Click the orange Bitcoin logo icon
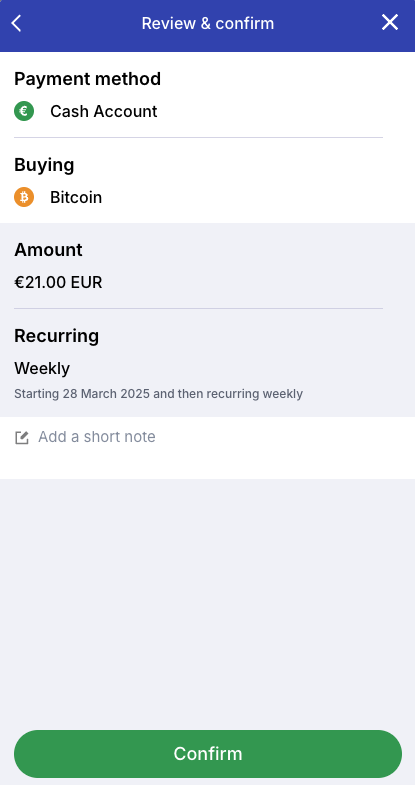Viewport: 415px width, 785px height. click(x=24, y=197)
